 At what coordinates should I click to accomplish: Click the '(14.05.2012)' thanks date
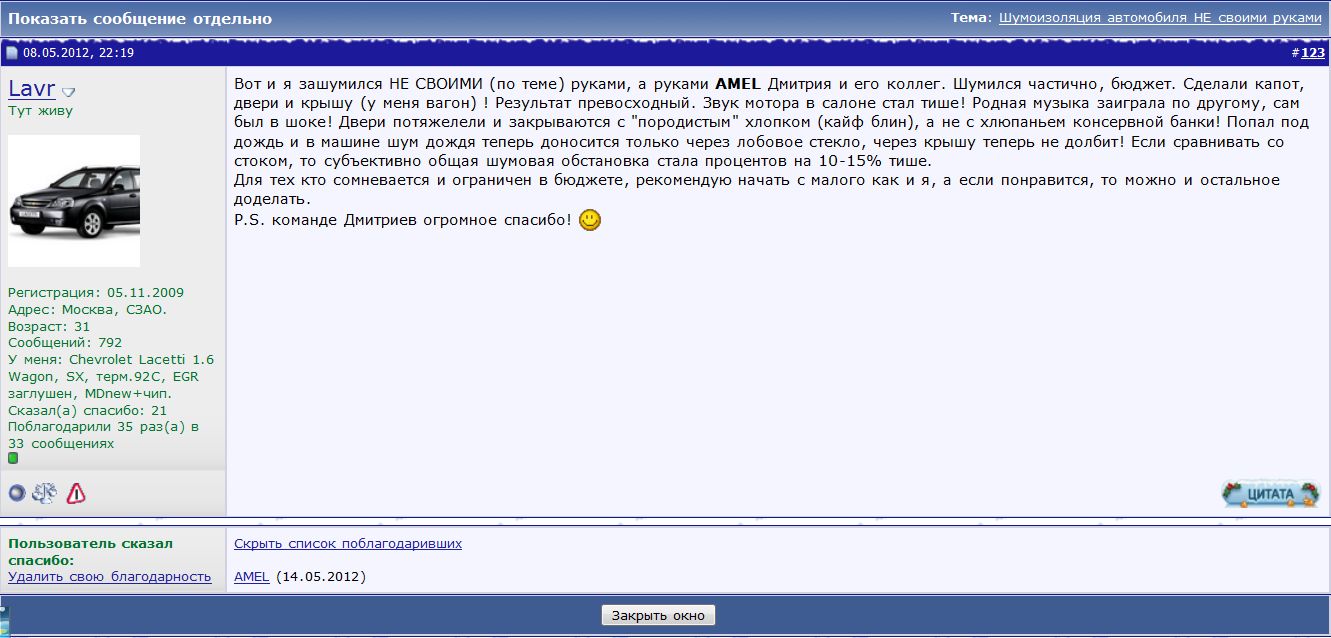321,577
